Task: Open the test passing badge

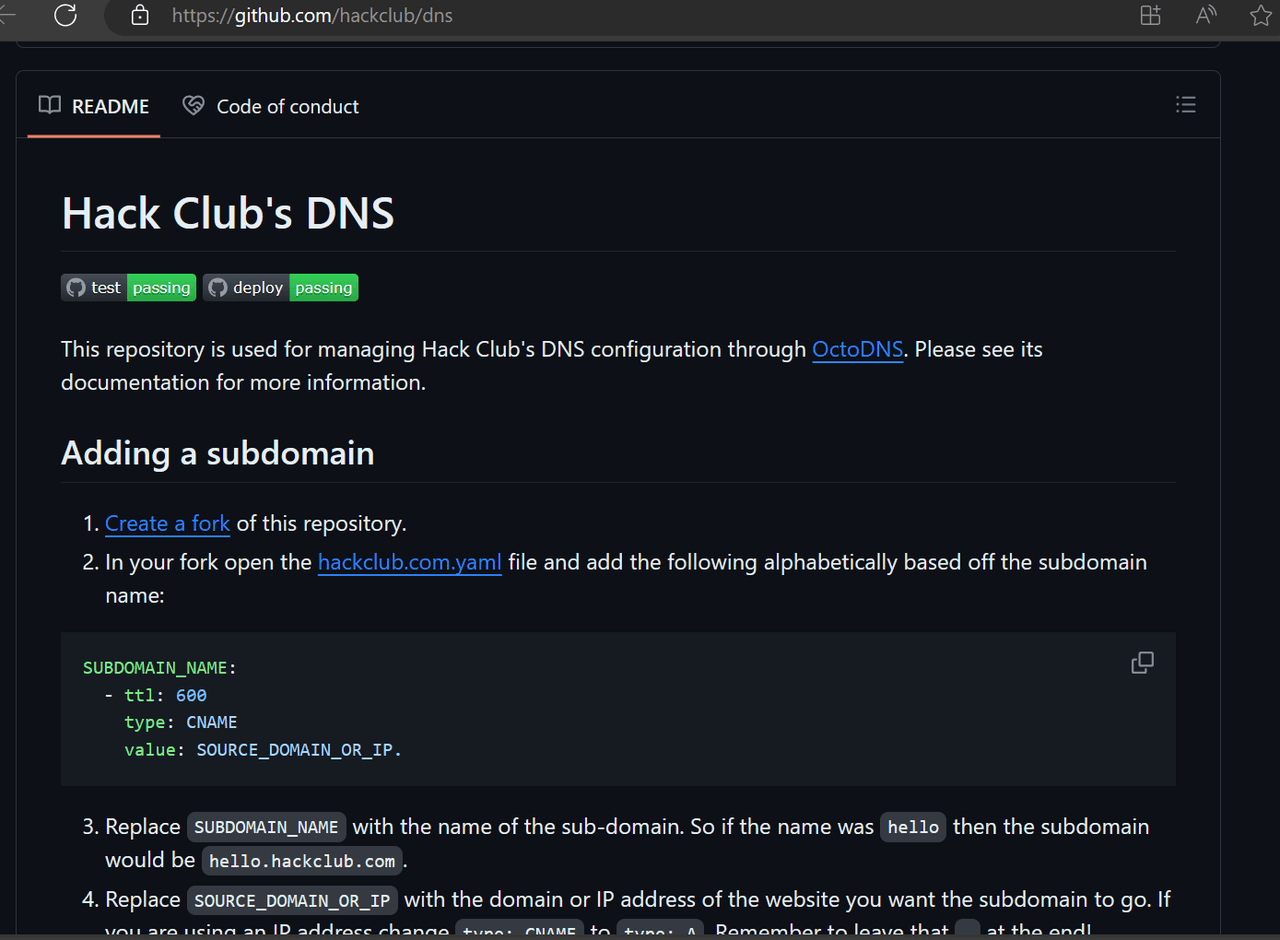Action: [x=128, y=288]
